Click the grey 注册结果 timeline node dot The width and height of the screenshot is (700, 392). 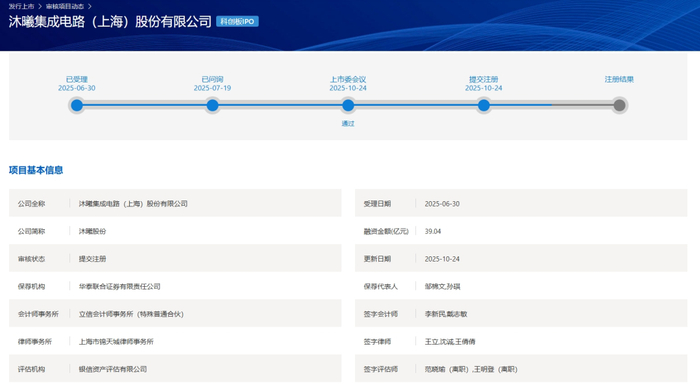[619, 105]
